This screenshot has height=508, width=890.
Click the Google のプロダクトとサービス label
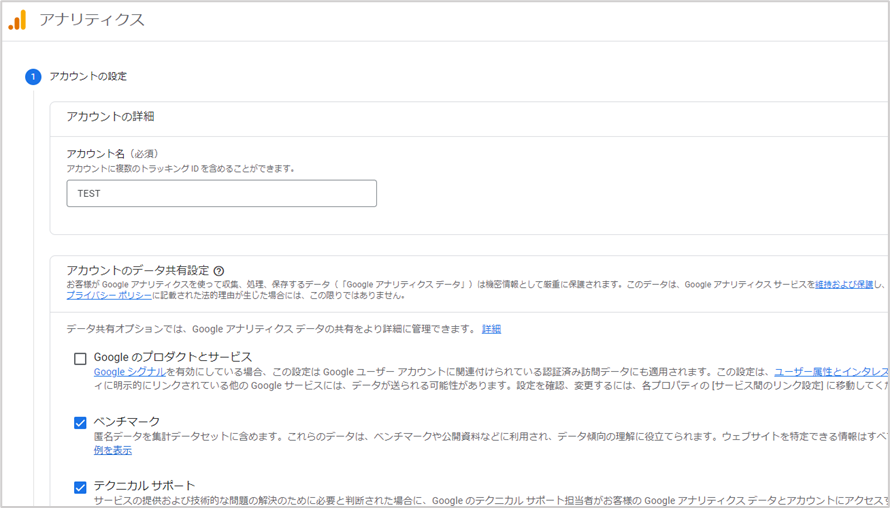173,358
